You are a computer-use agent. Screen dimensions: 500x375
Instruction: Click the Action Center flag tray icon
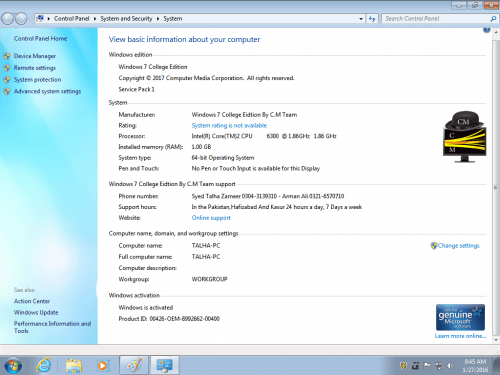427,366
